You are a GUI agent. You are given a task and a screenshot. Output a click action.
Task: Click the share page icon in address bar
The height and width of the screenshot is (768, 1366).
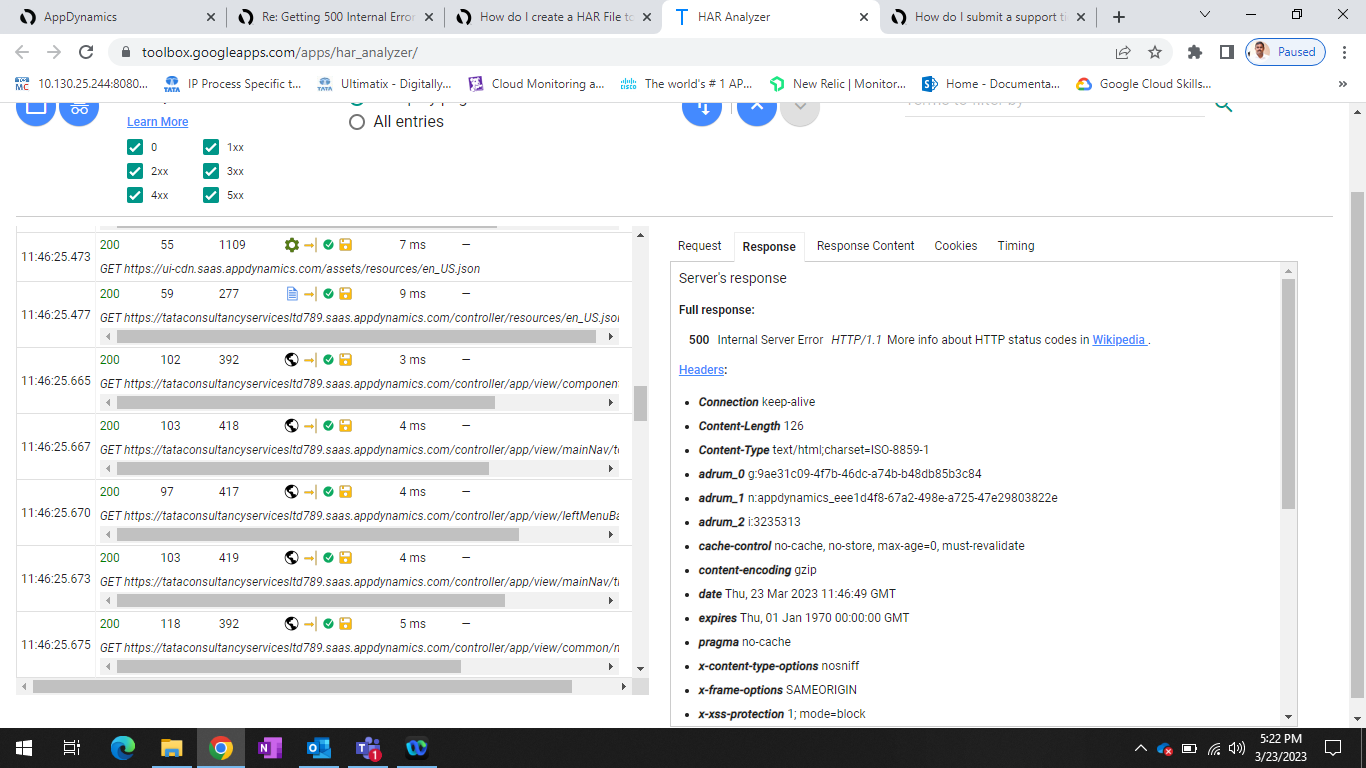coord(1123,52)
